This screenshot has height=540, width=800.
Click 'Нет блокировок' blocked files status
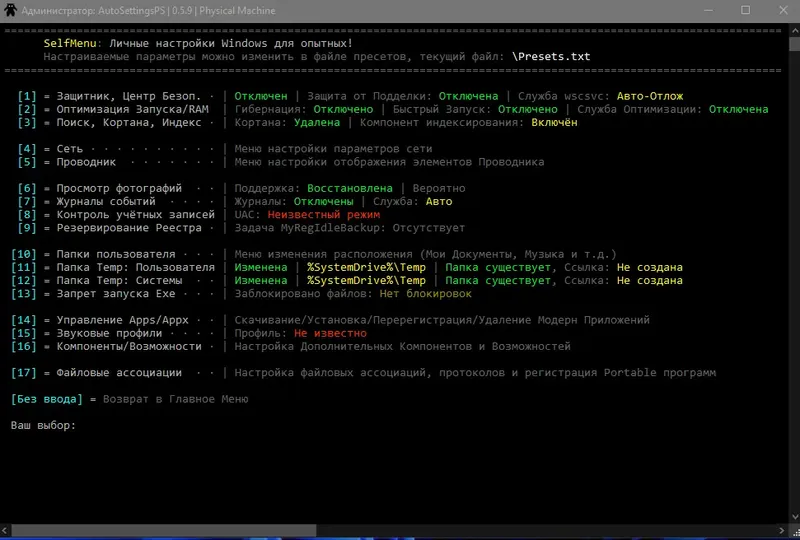pyautogui.click(x=426, y=293)
